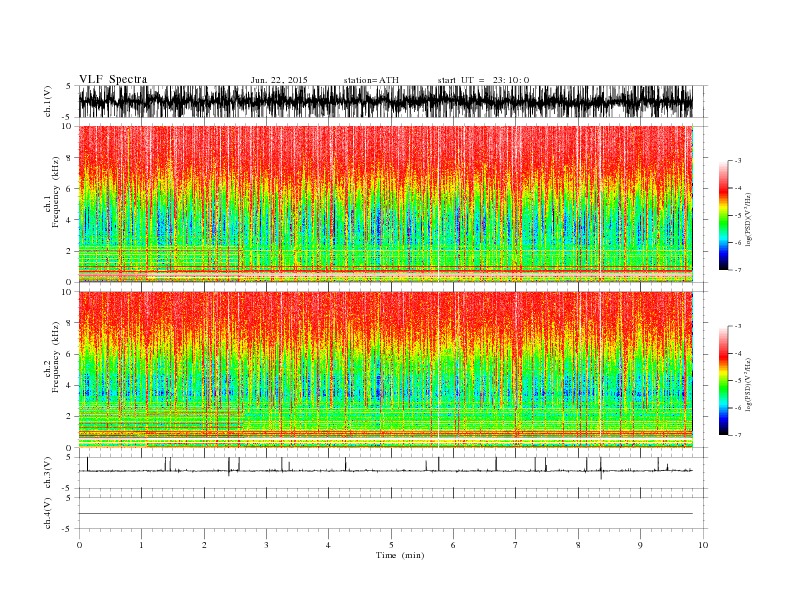Click the "0" tick on the time axis

[79, 545]
